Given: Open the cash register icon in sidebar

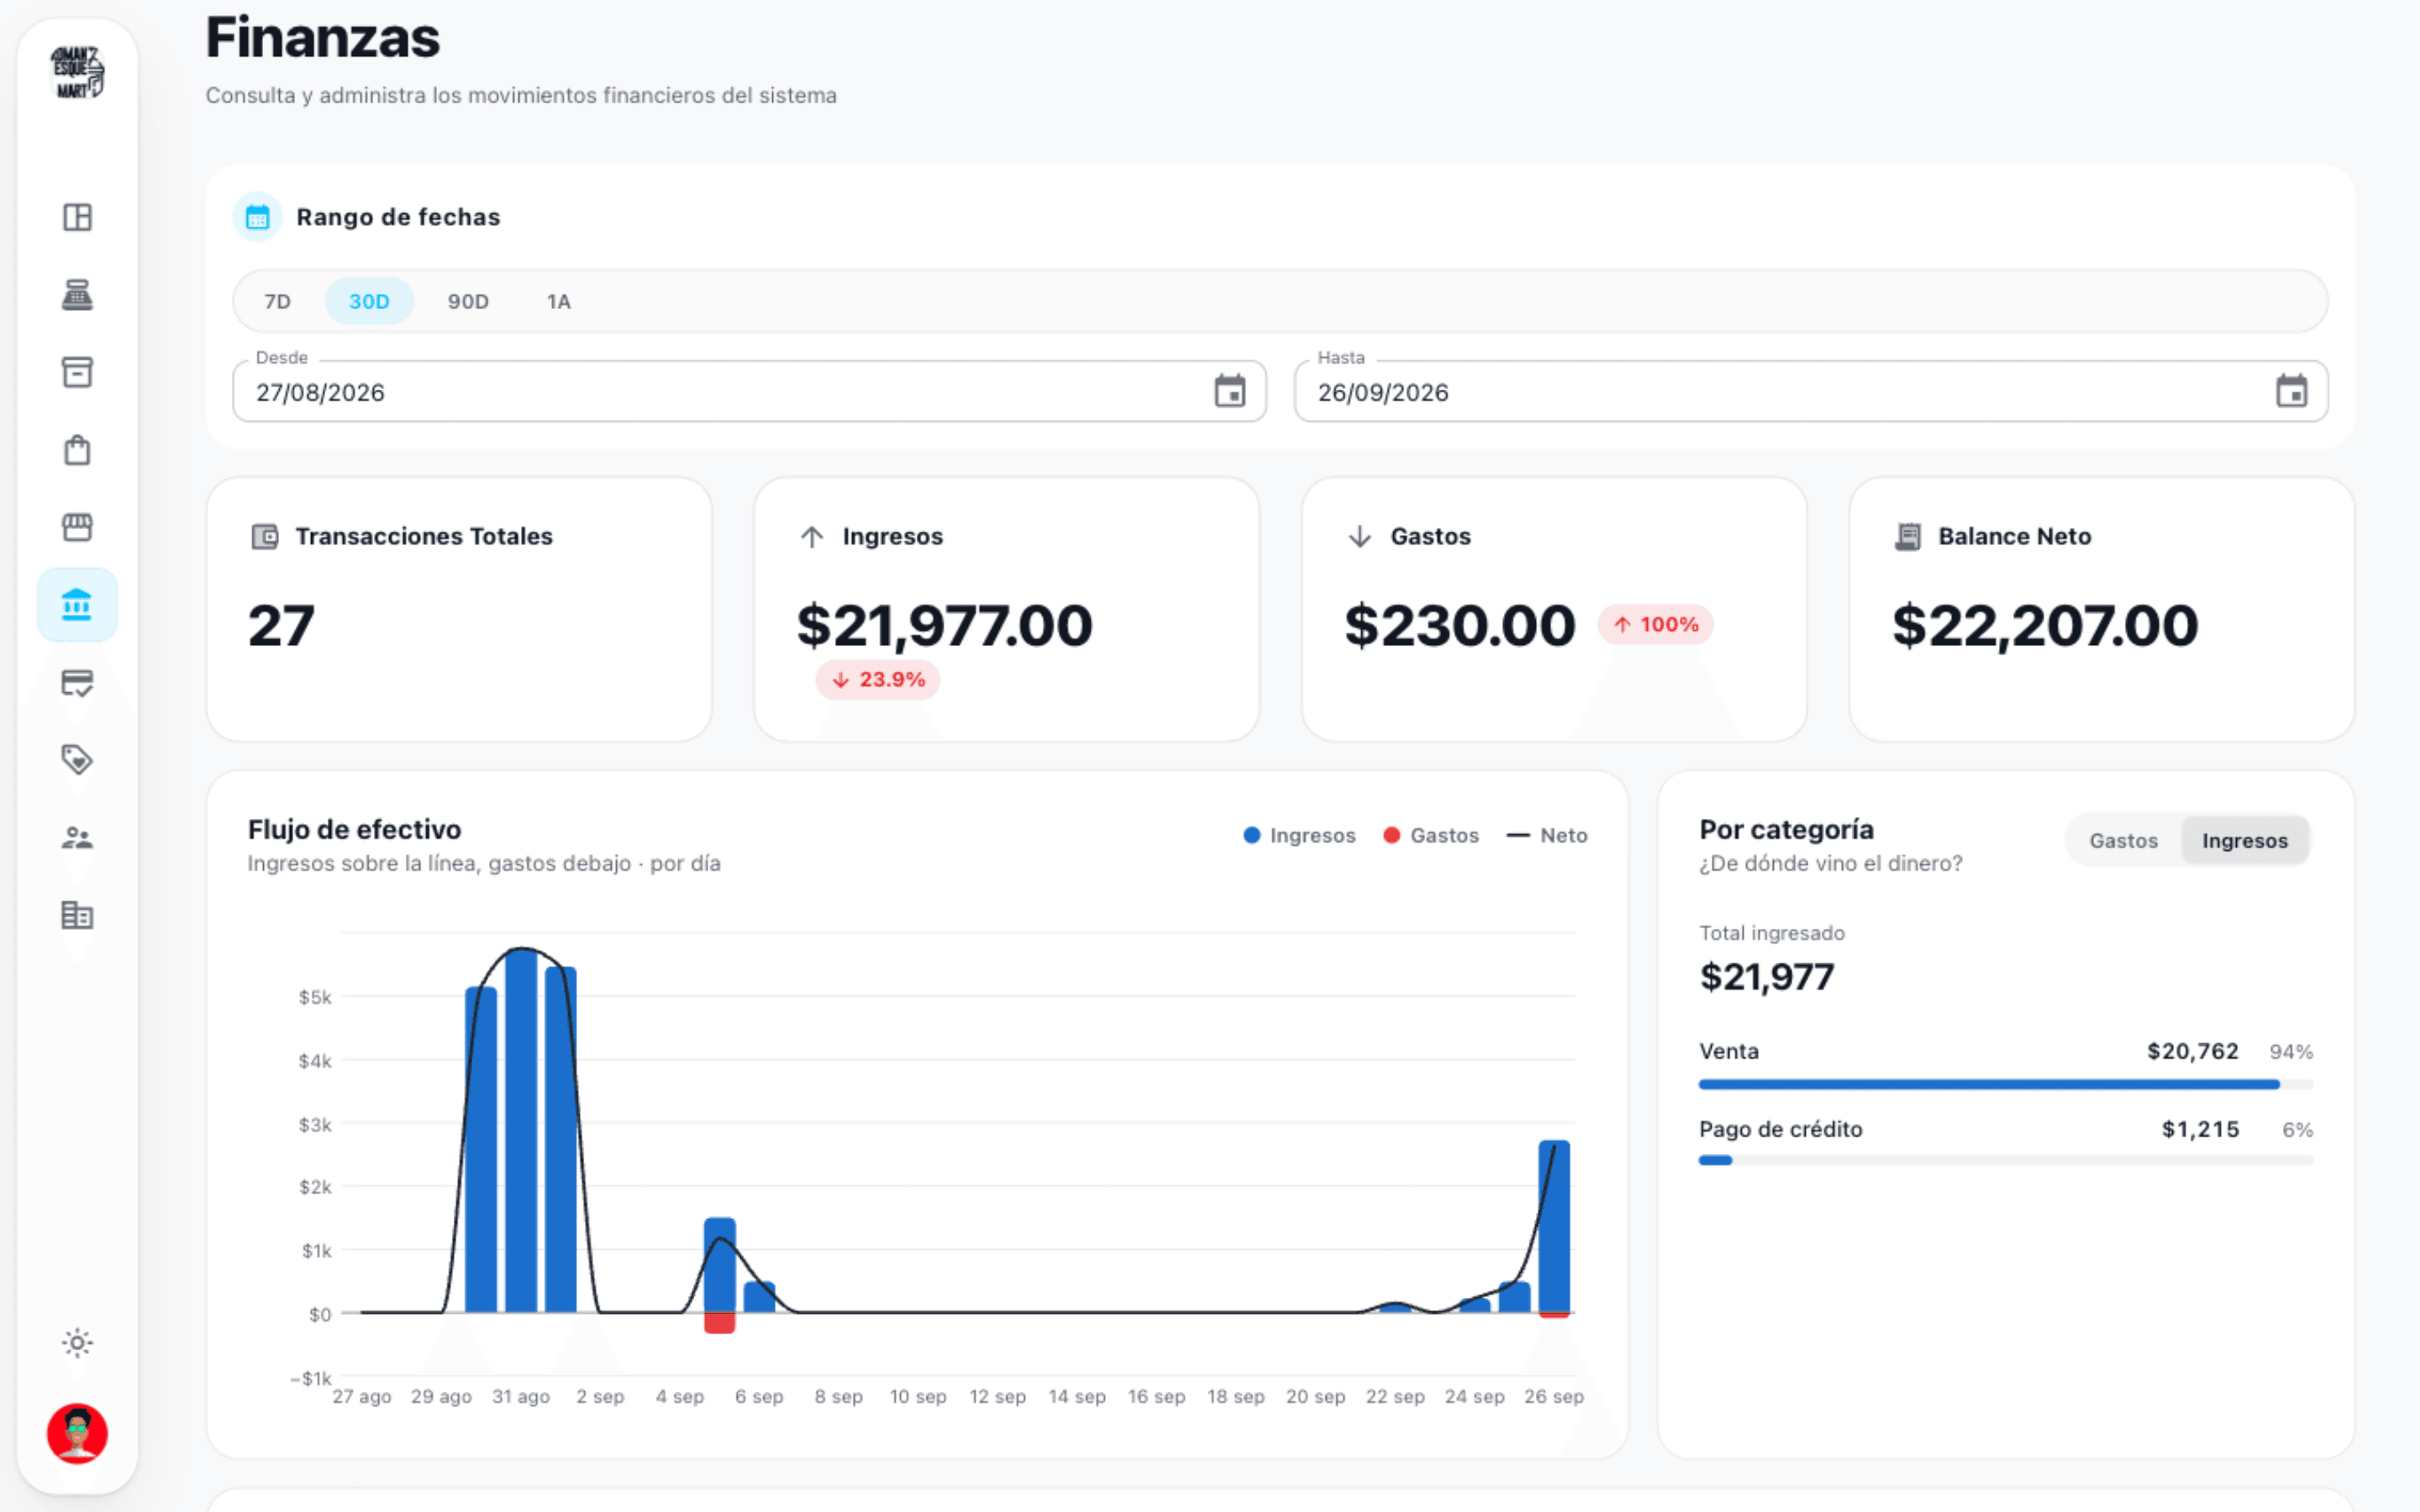Looking at the screenshot, I should click(x=77, y=295).
